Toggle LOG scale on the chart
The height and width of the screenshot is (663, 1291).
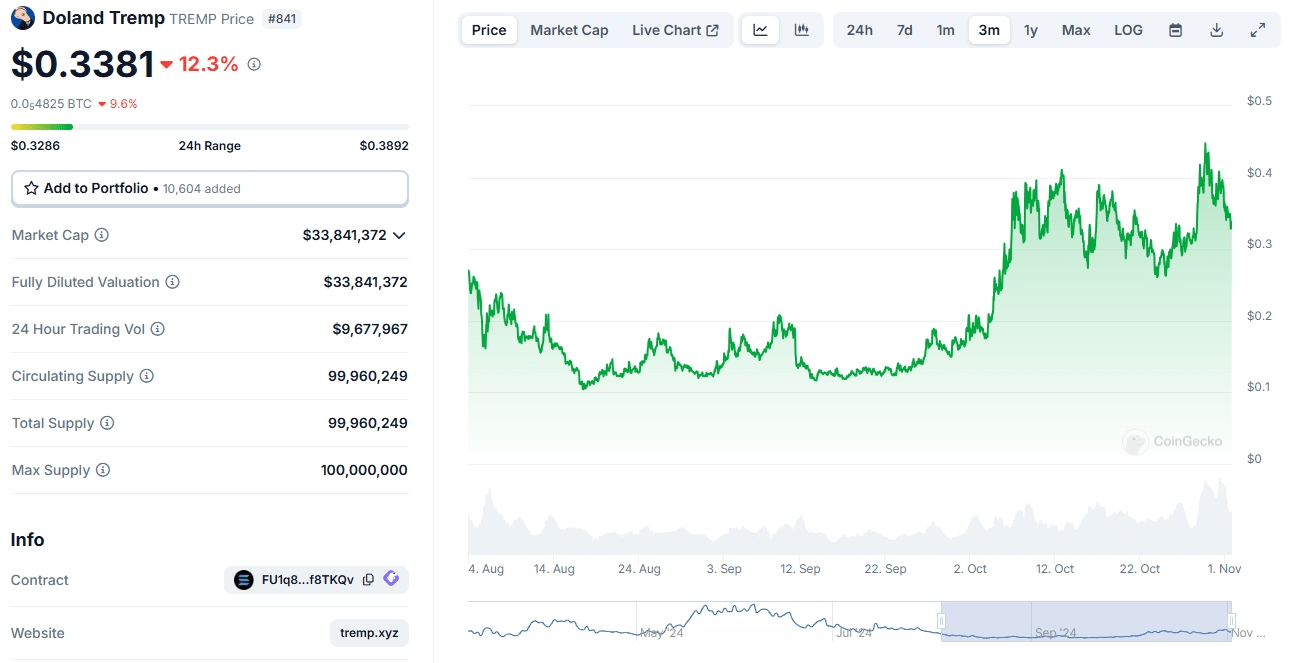1128,30
